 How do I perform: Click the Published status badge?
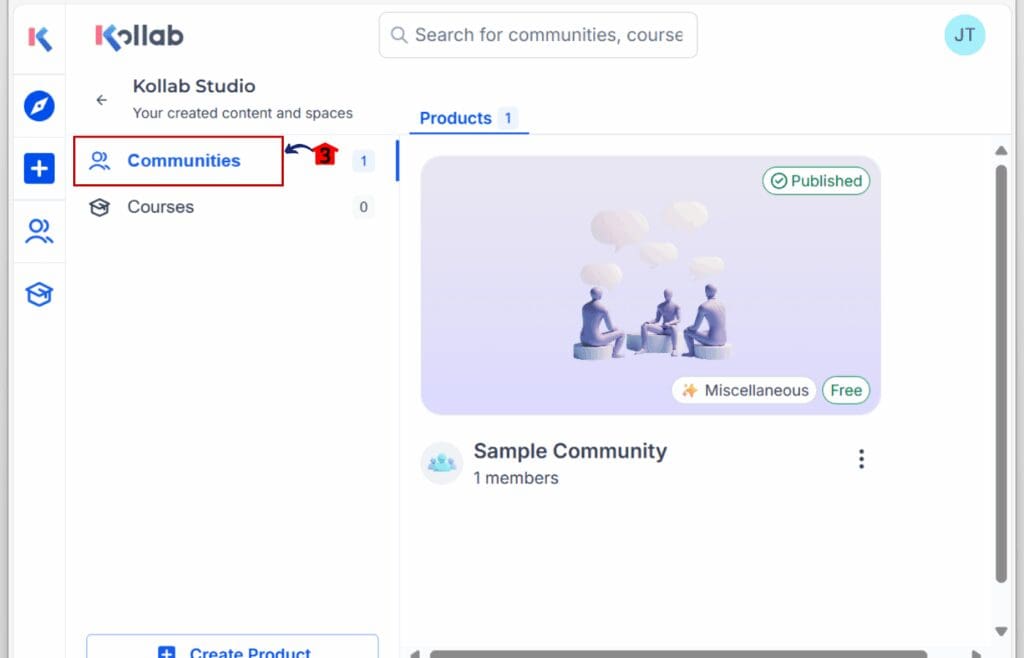pyautogui.click(x=816, y=181)
